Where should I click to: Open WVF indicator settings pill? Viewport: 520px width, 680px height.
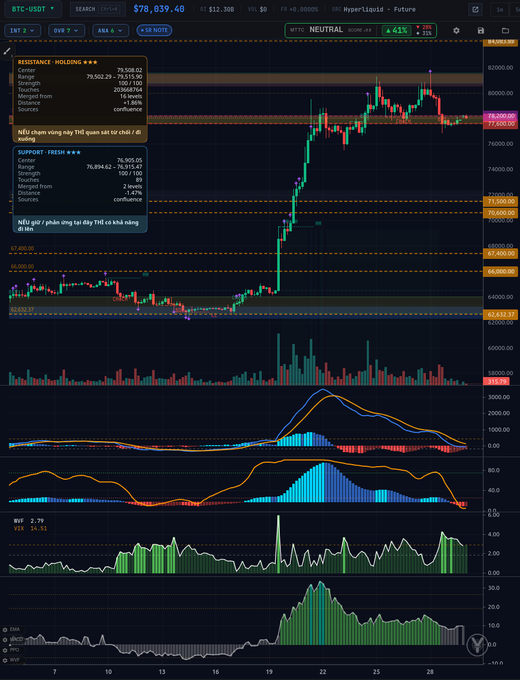click(x=12, y=660)
